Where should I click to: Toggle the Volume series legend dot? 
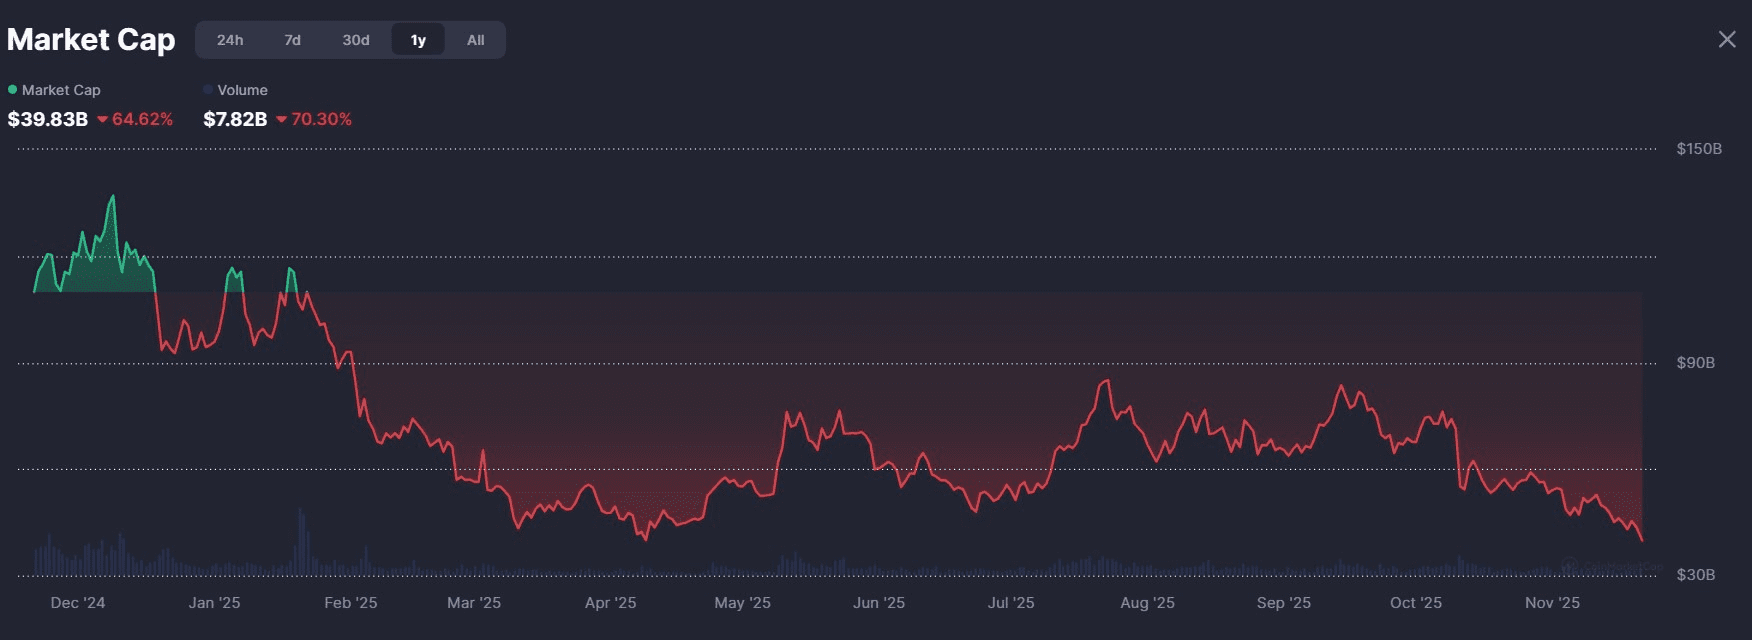(208, 90)
